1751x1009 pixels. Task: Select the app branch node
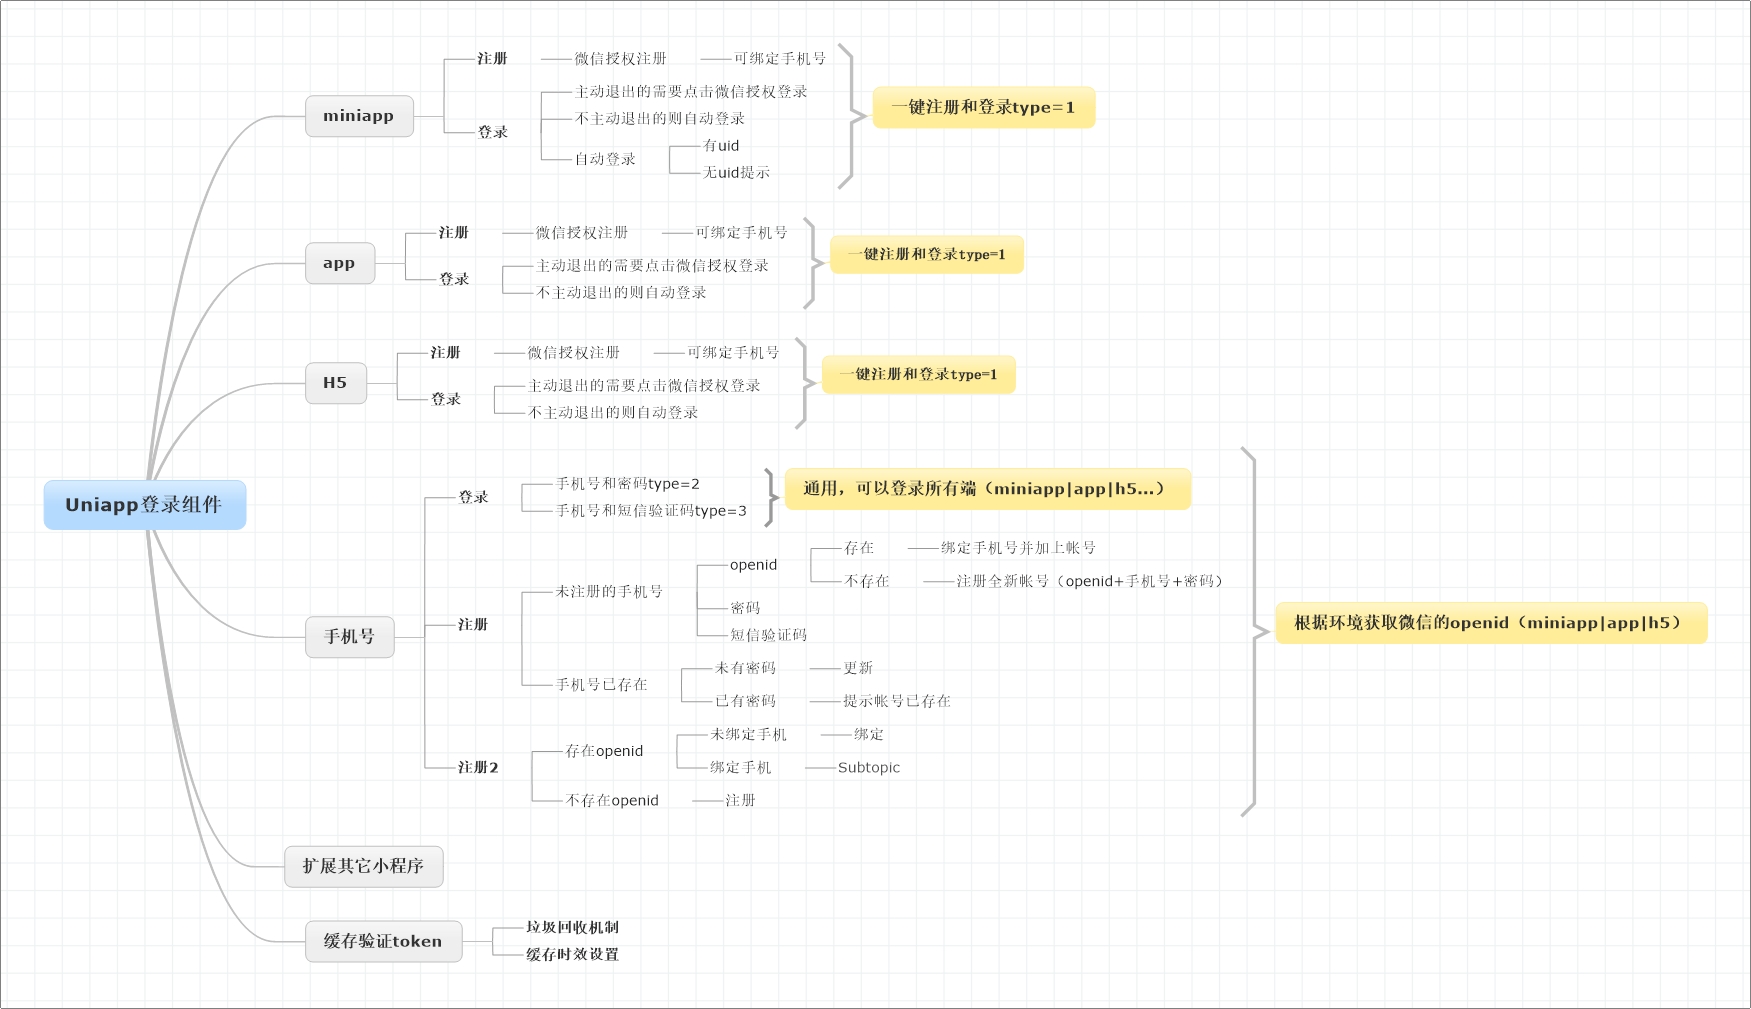coord(339,262)
